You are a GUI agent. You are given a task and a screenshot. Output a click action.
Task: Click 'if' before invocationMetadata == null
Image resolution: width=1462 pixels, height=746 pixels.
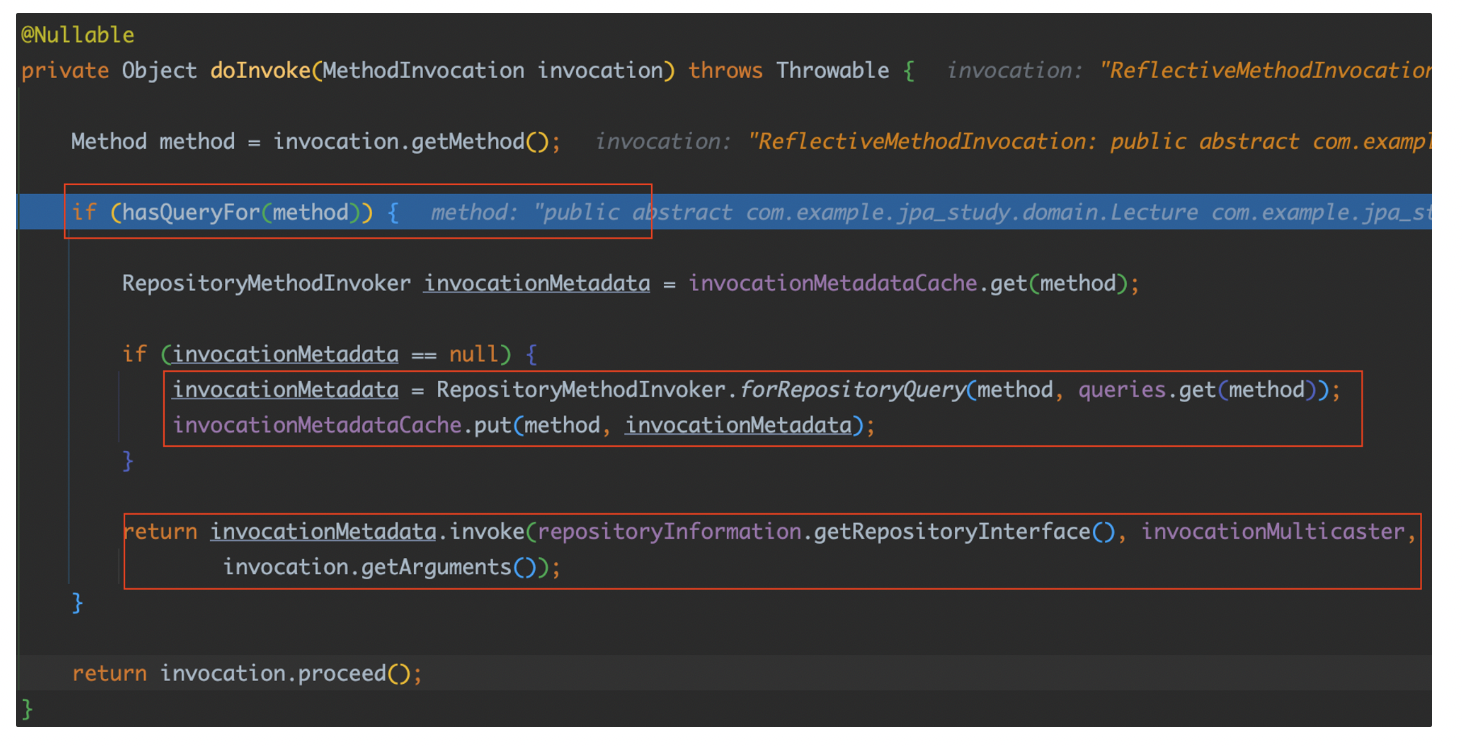[134, 355]
